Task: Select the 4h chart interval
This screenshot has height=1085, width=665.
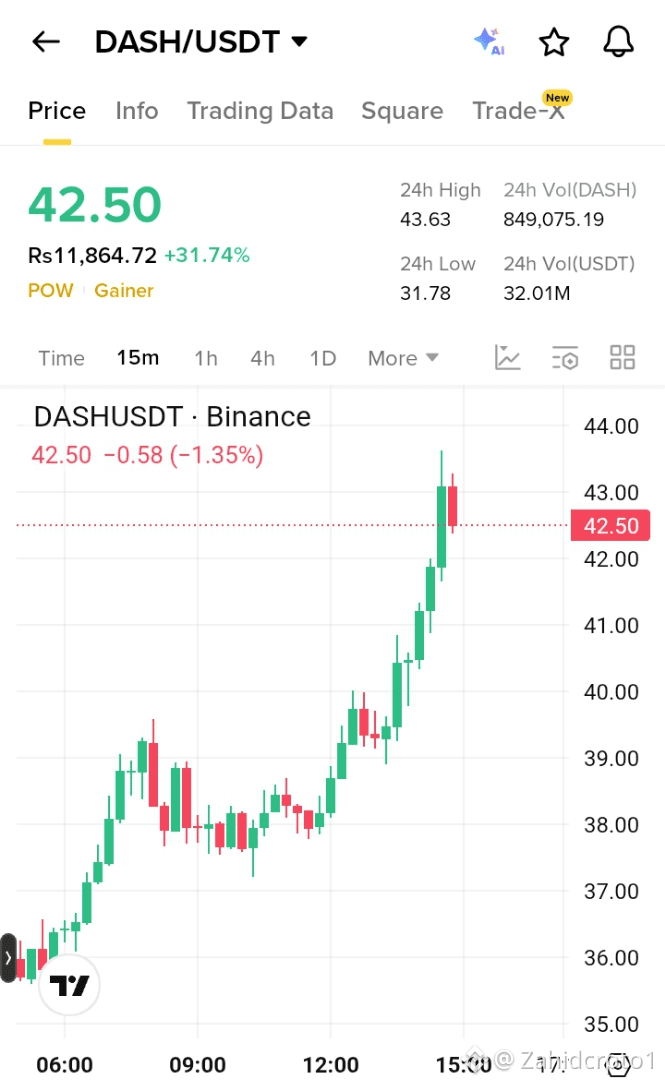Action: click(263, 358)
